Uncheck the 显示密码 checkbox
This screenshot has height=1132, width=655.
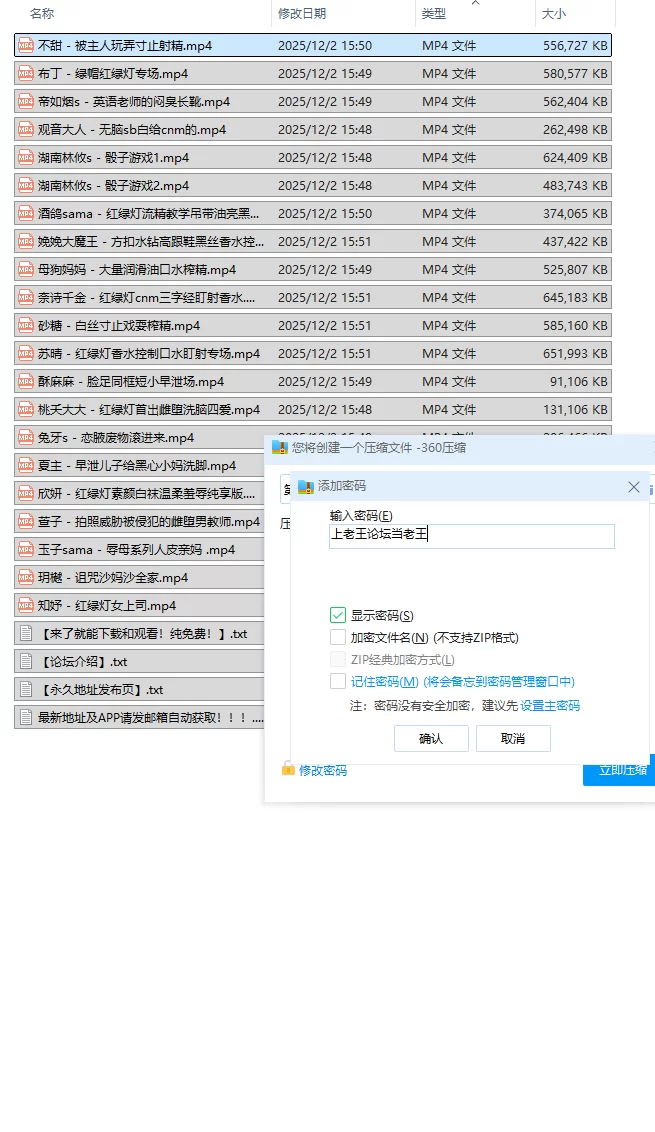click(x=338, y=615)
